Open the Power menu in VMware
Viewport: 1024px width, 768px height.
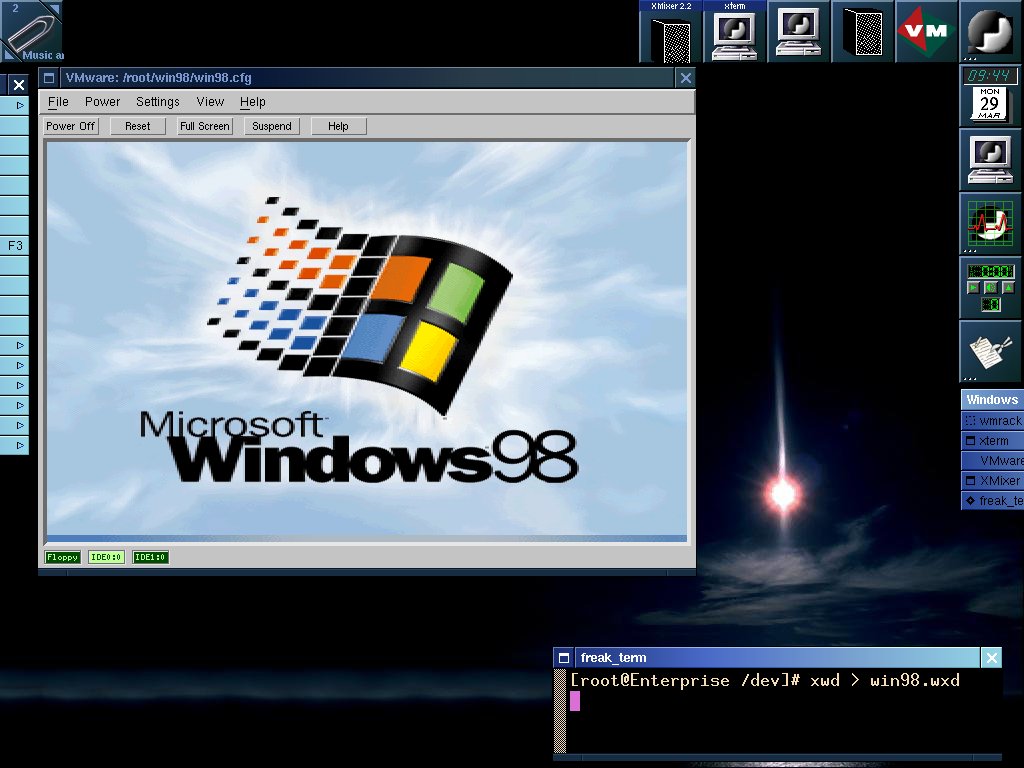point(103,102)
